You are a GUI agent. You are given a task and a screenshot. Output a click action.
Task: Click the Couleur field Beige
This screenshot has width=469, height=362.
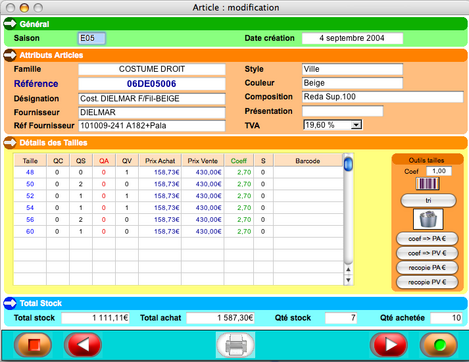click(x=352, y=83)
